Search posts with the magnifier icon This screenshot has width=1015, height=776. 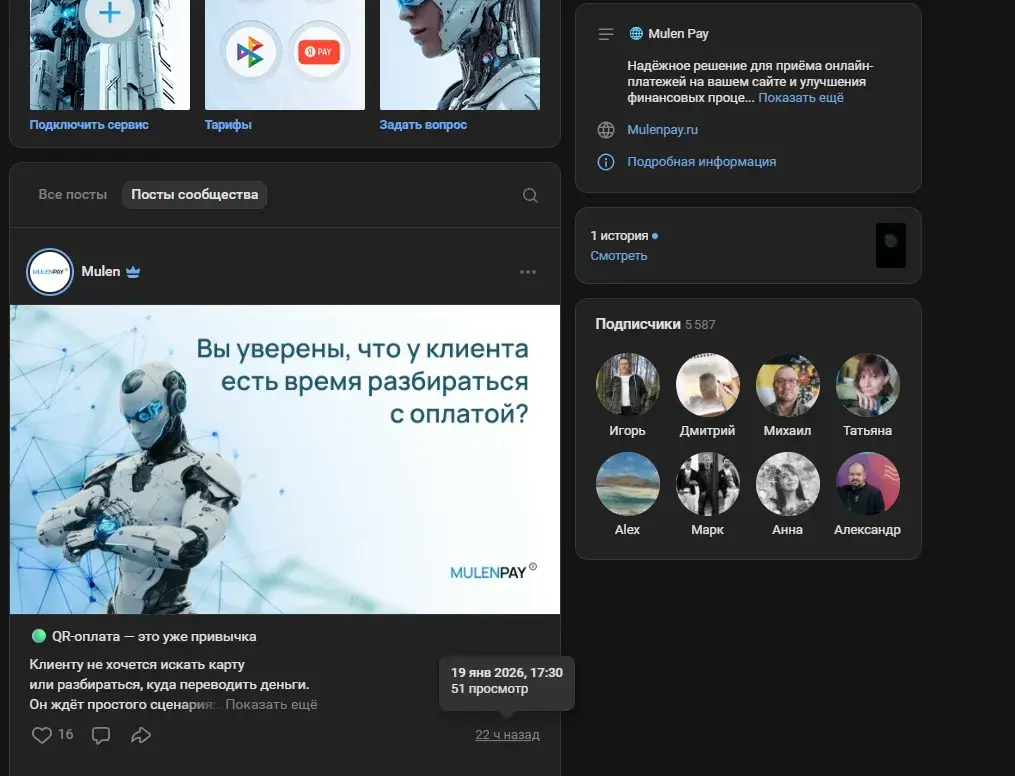pyautogui.click(x=530, y=195)
